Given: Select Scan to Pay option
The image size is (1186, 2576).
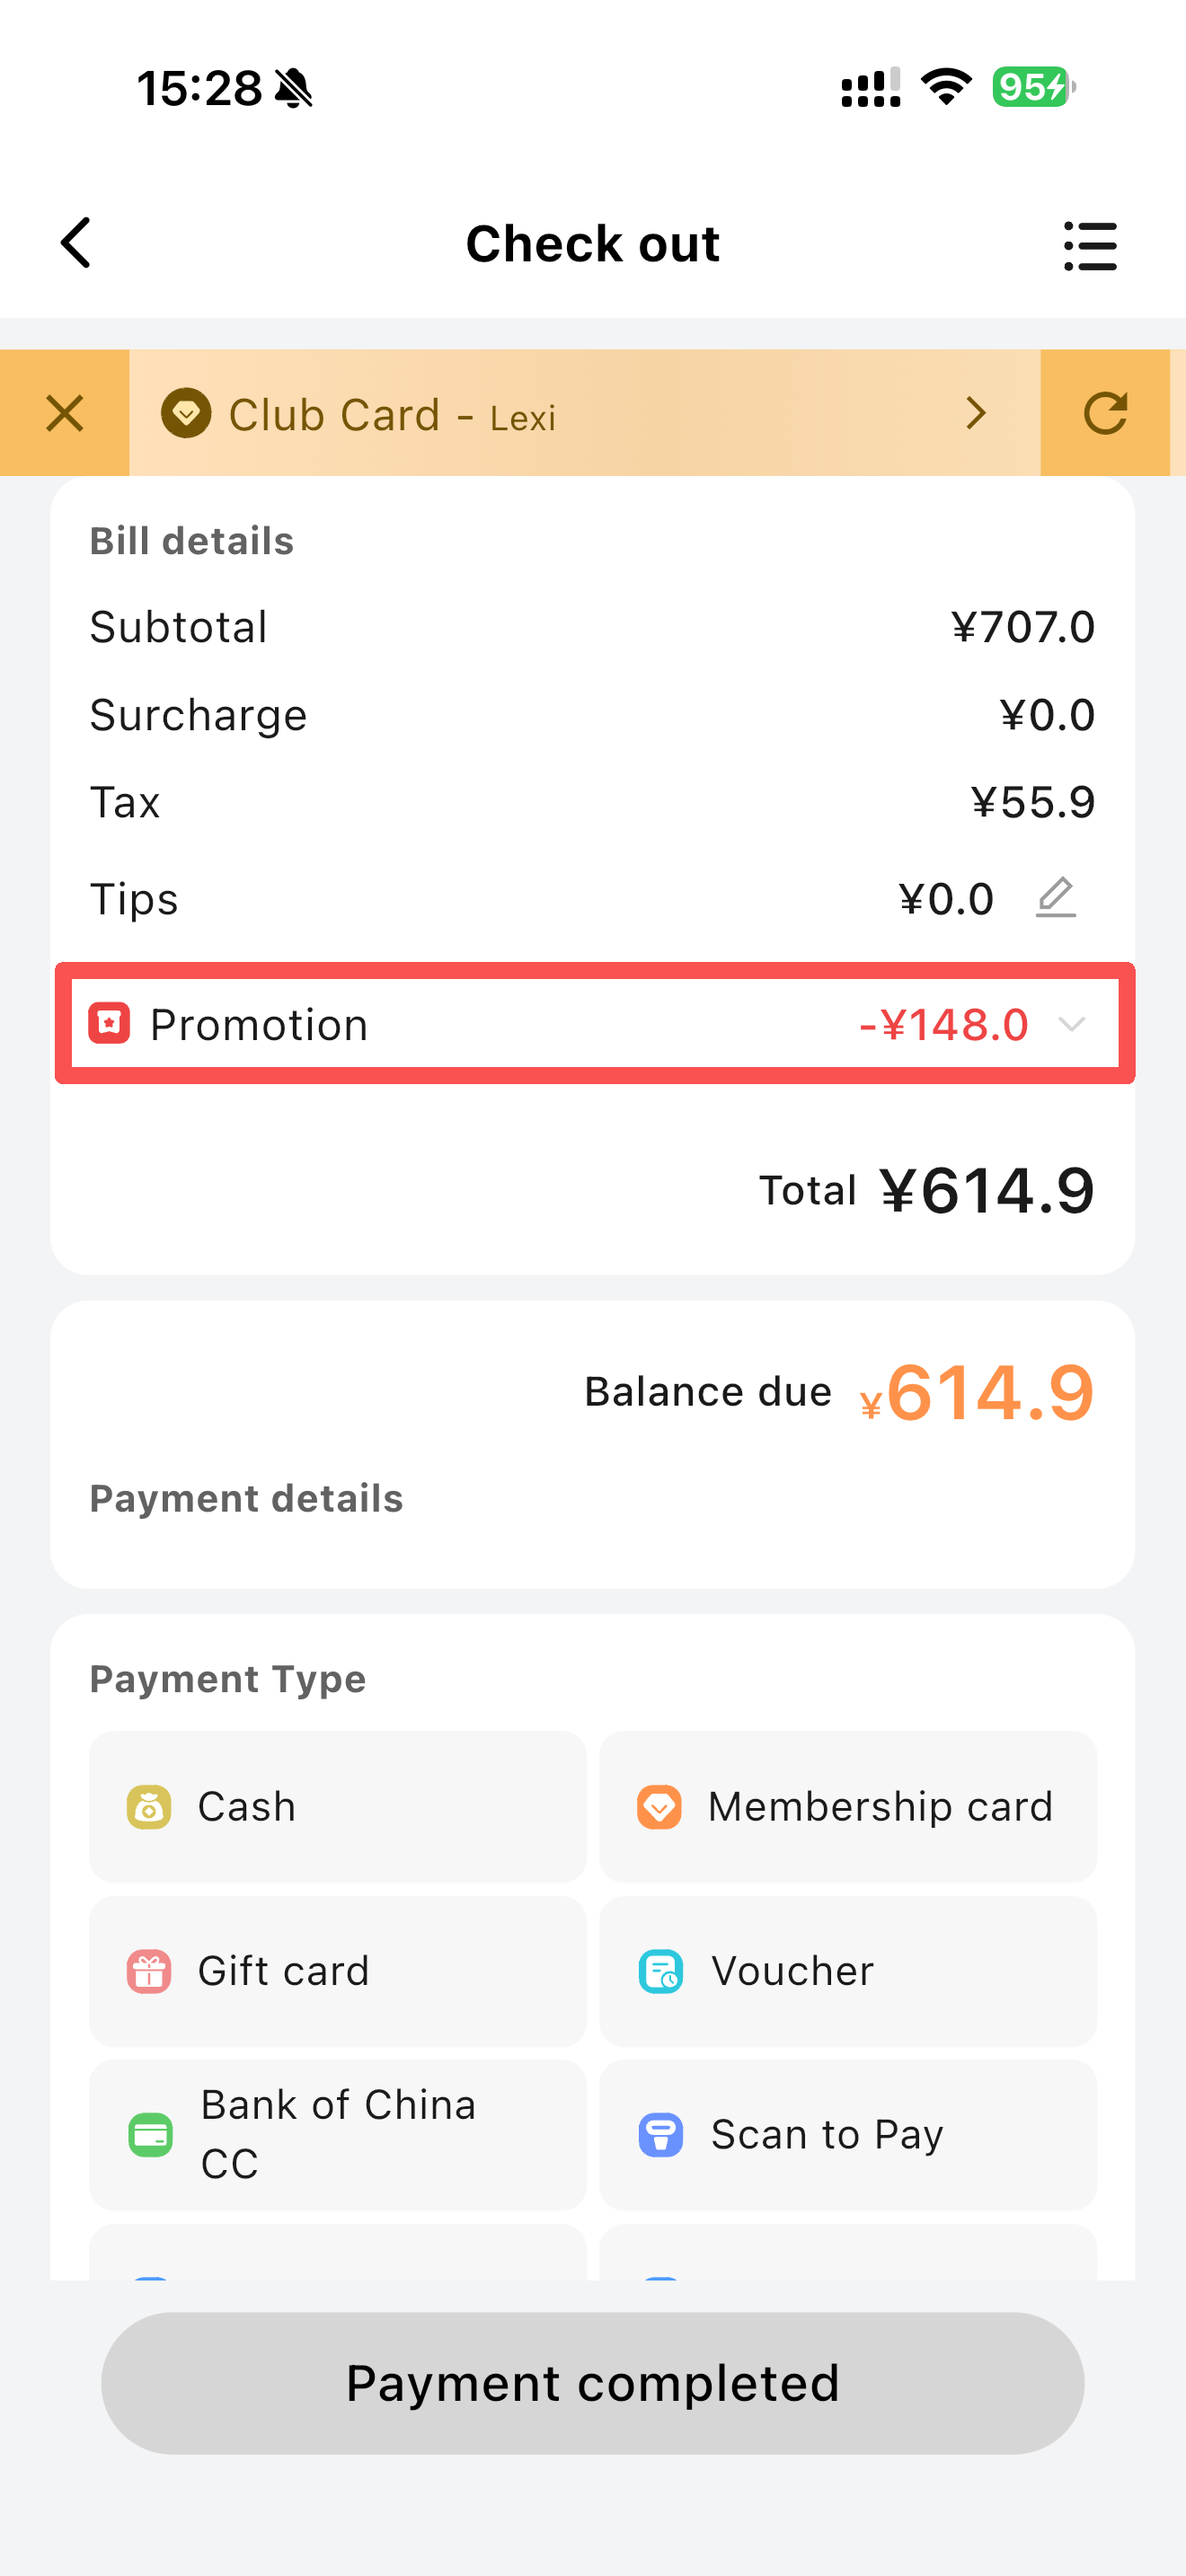Looking at the screenshot, I should [847, 2134].
